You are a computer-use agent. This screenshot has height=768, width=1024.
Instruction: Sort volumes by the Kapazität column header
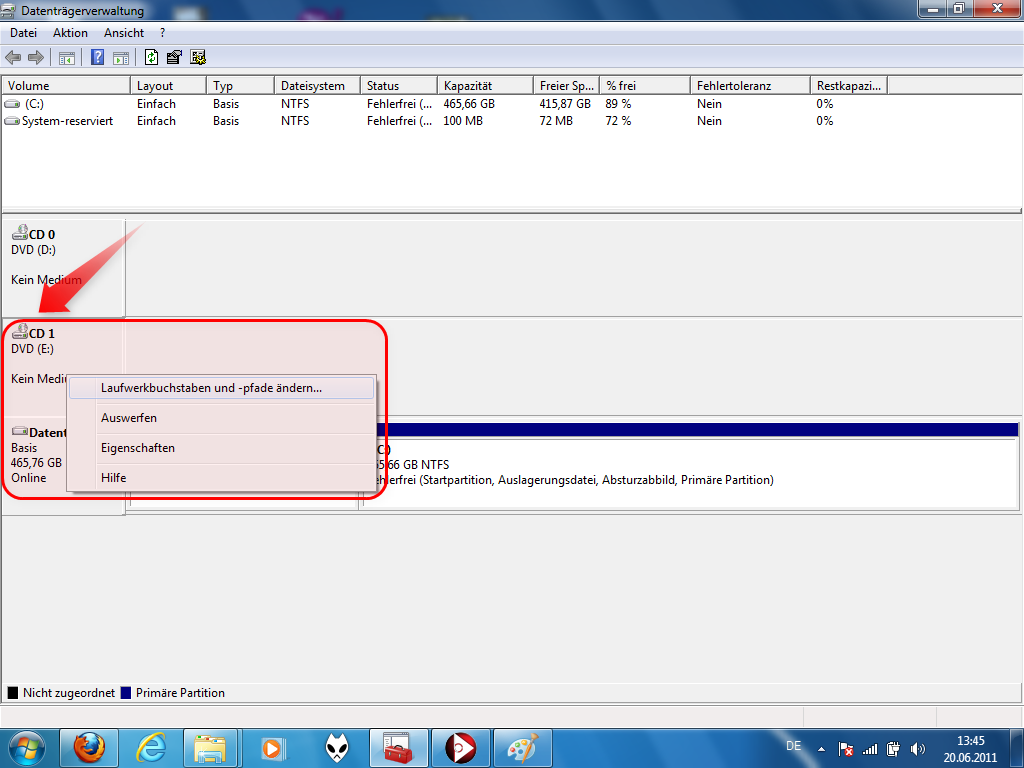click(467, 86)
